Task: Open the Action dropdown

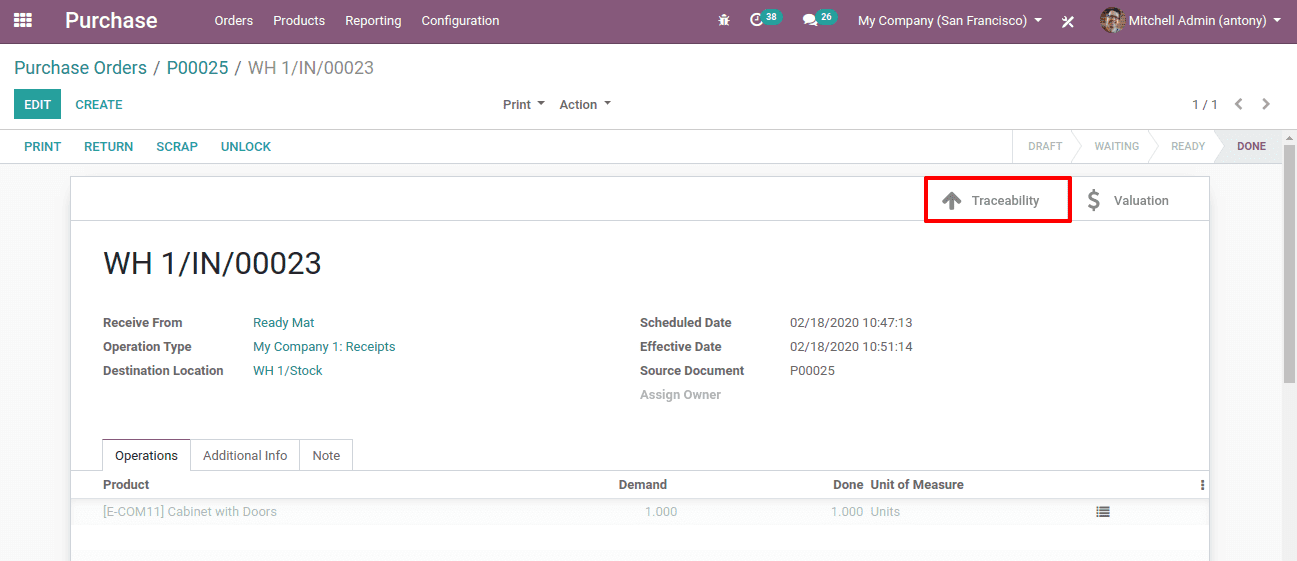Action: 585,104
